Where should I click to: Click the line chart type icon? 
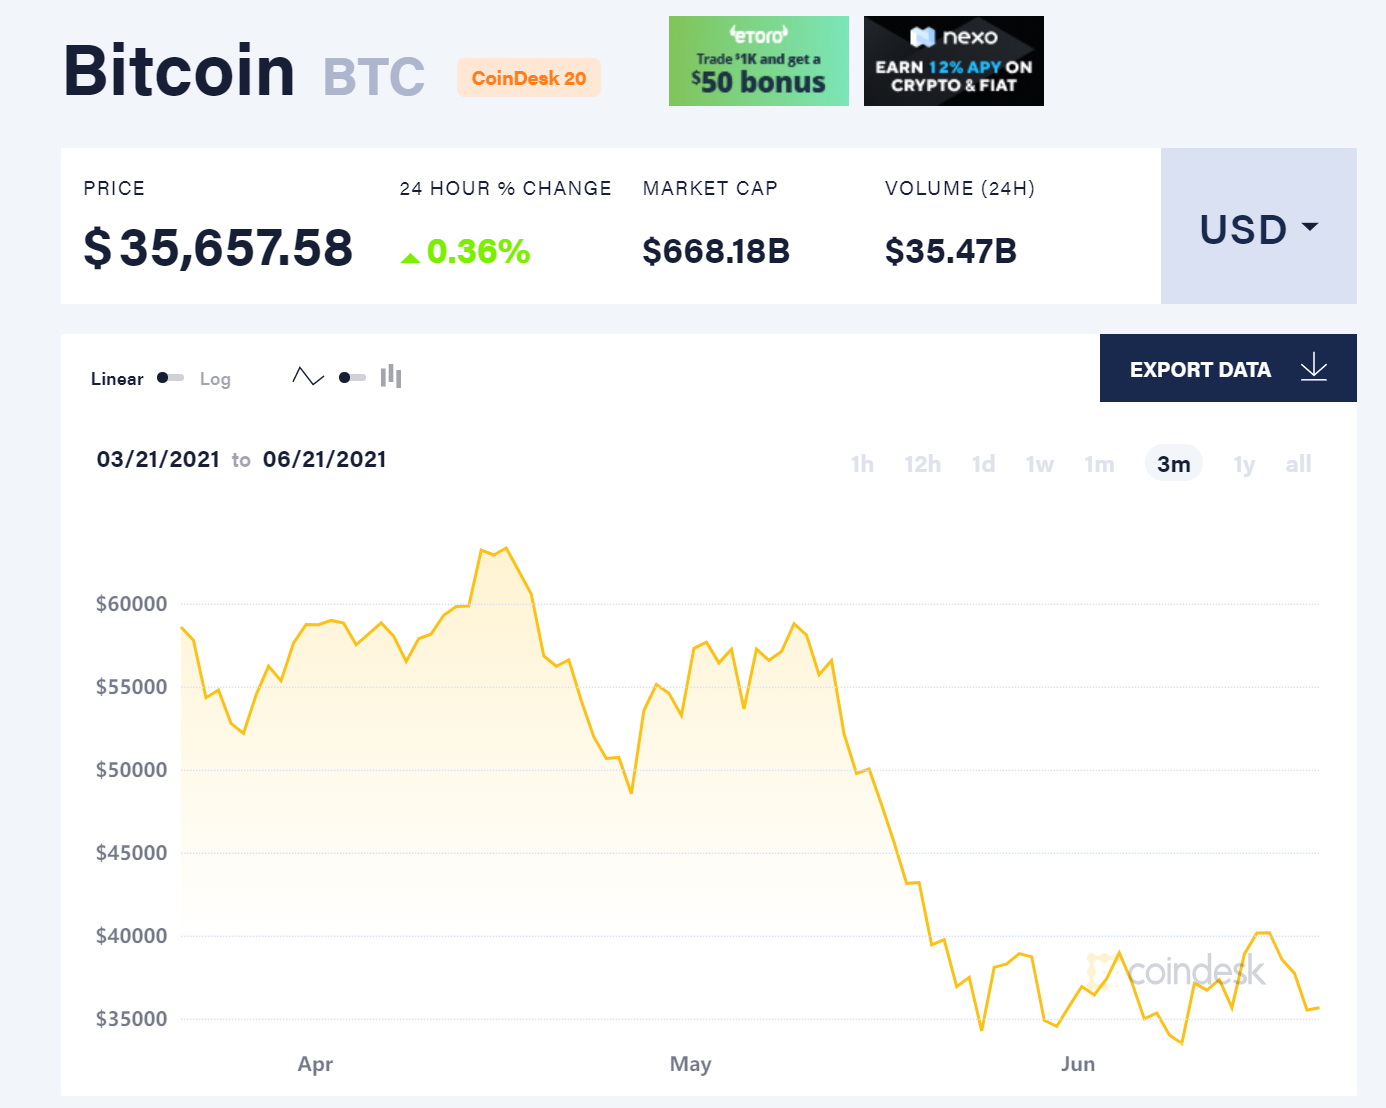[308, 377]
